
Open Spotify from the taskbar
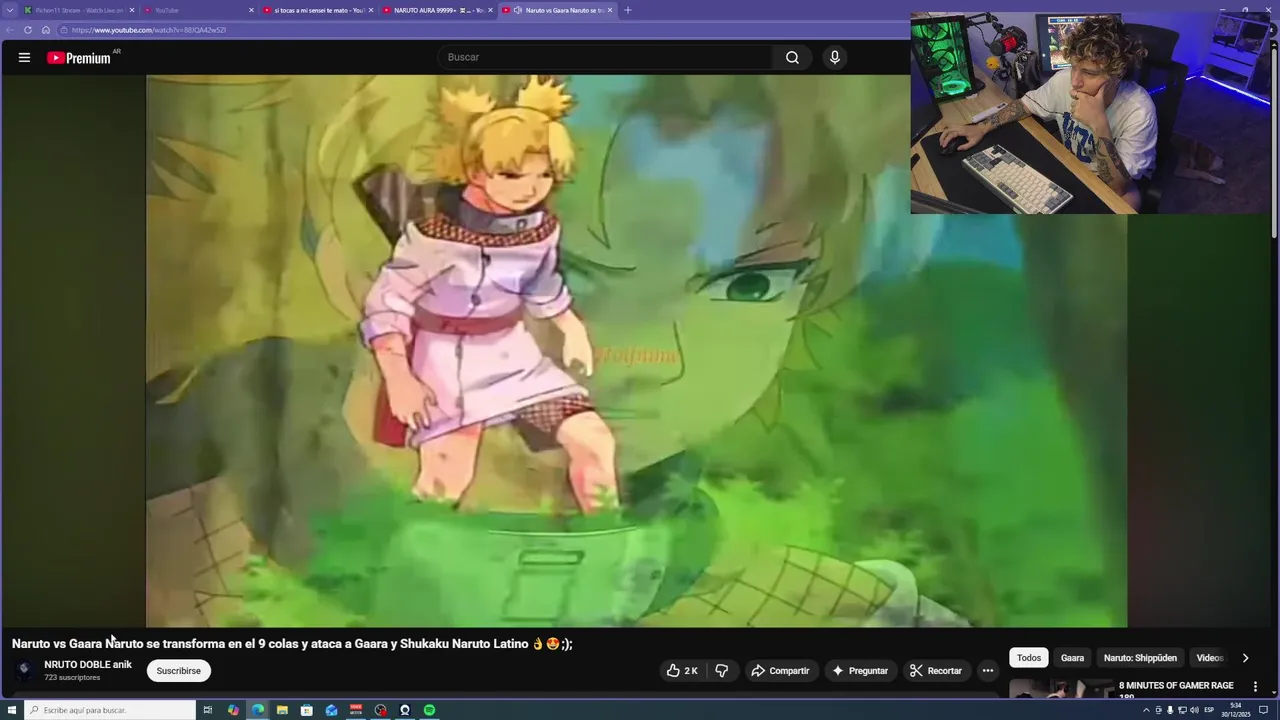coord(429,710)
